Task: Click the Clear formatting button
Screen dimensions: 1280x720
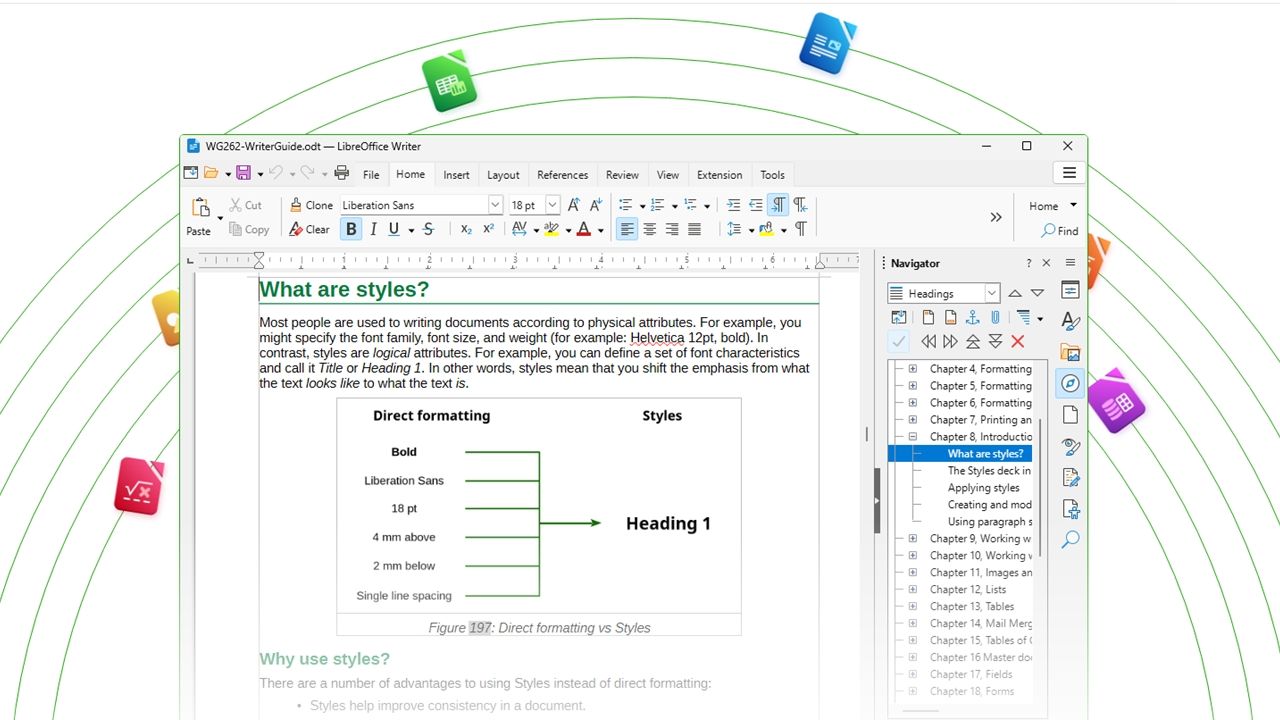Action: (x=310, y=229)
